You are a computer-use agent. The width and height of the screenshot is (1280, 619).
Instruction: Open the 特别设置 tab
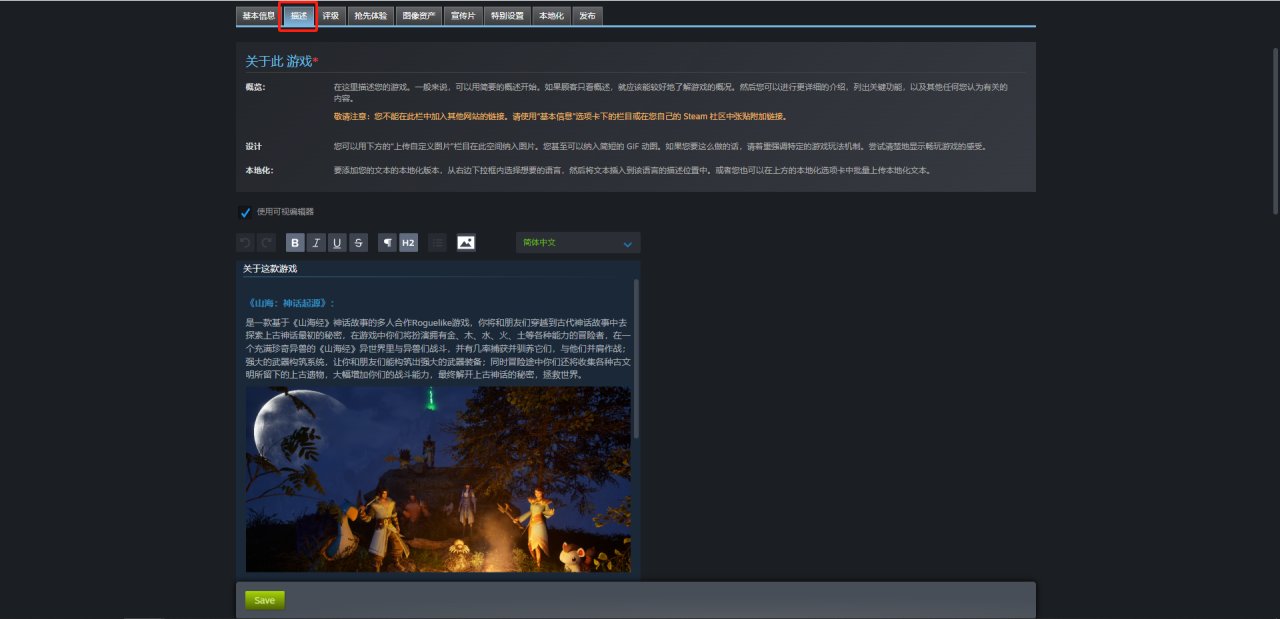(507, 16)
